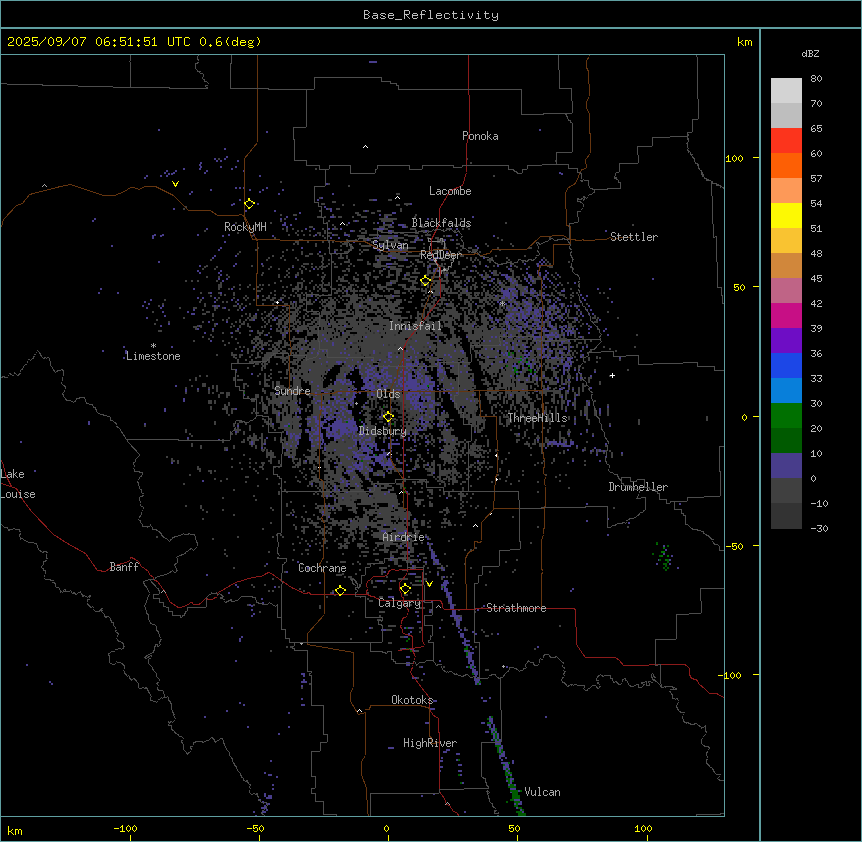Select the red 65 dBZ legend color
The image size is (862, 842).
coord(786,140)
